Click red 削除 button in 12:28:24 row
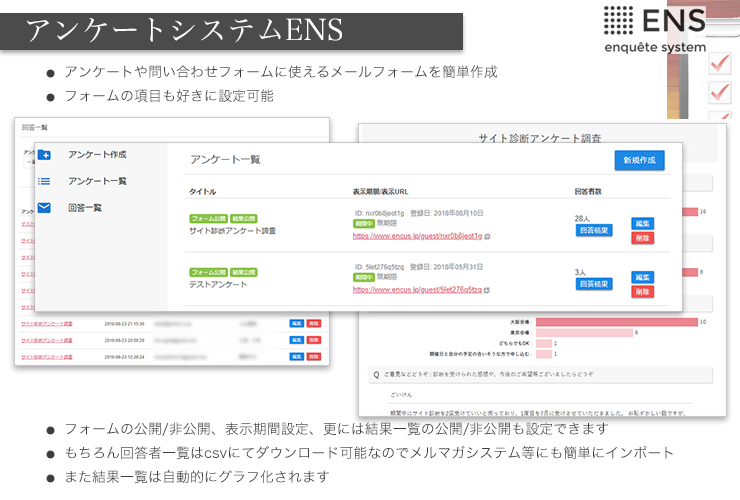Viewport: 740px width, 500px height. point(314,356)
